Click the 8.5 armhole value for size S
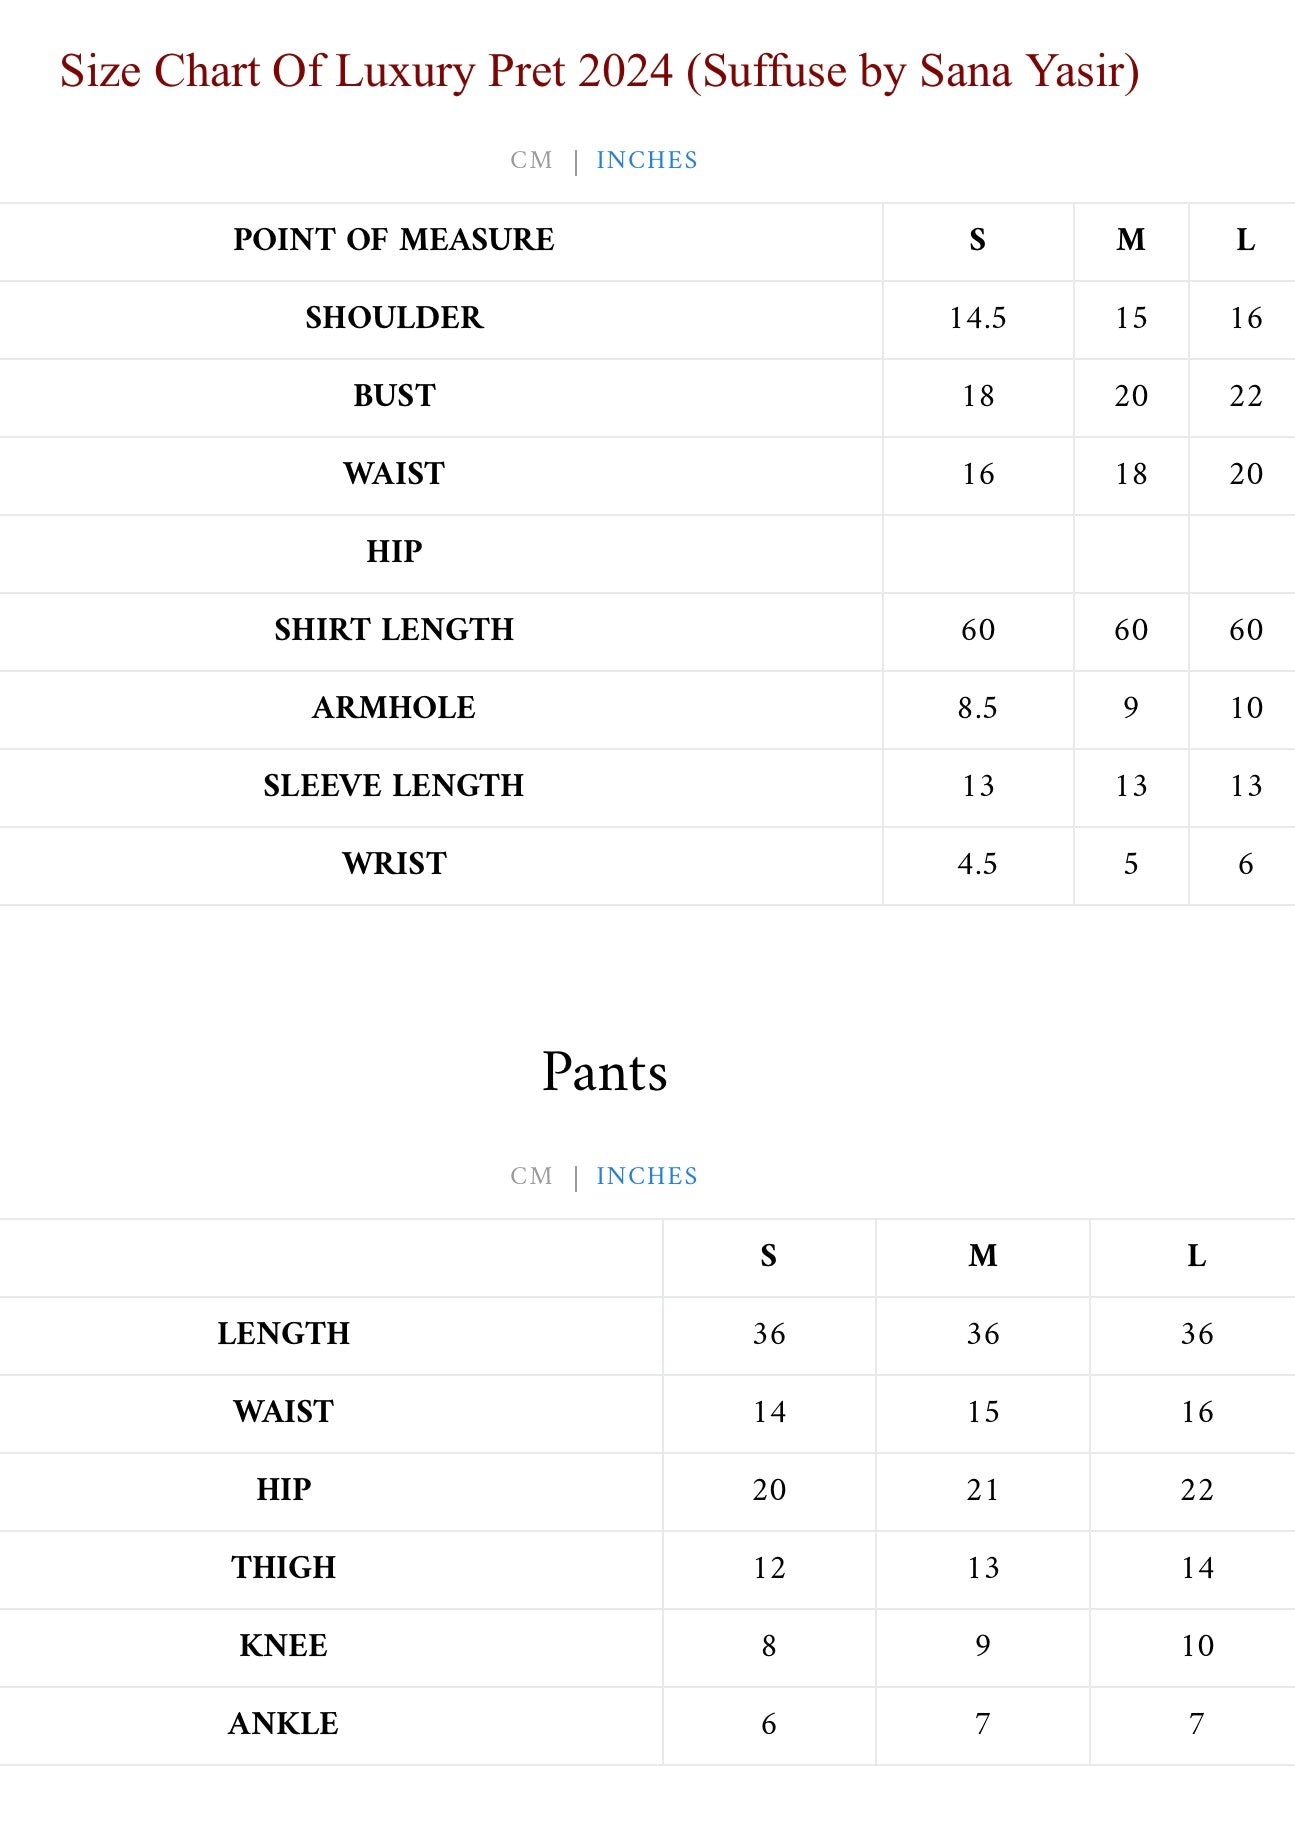1295x1828 pixels. [977, 708]
